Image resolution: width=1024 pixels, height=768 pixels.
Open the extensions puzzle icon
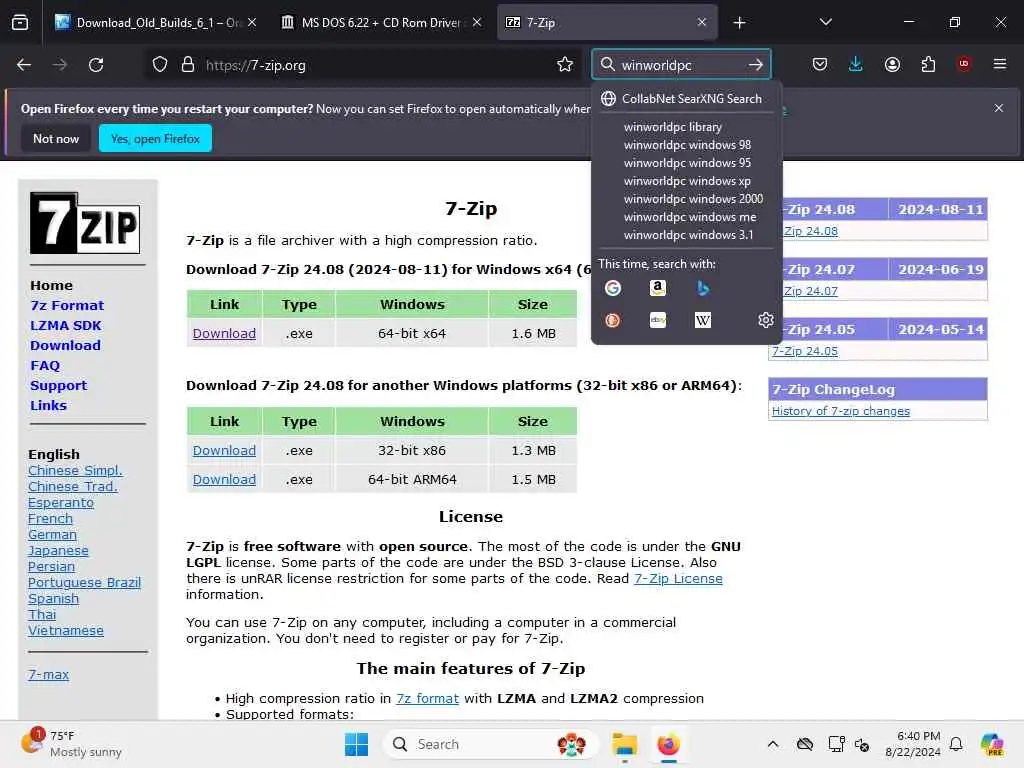pyautogui.click(x=928, y=65)
